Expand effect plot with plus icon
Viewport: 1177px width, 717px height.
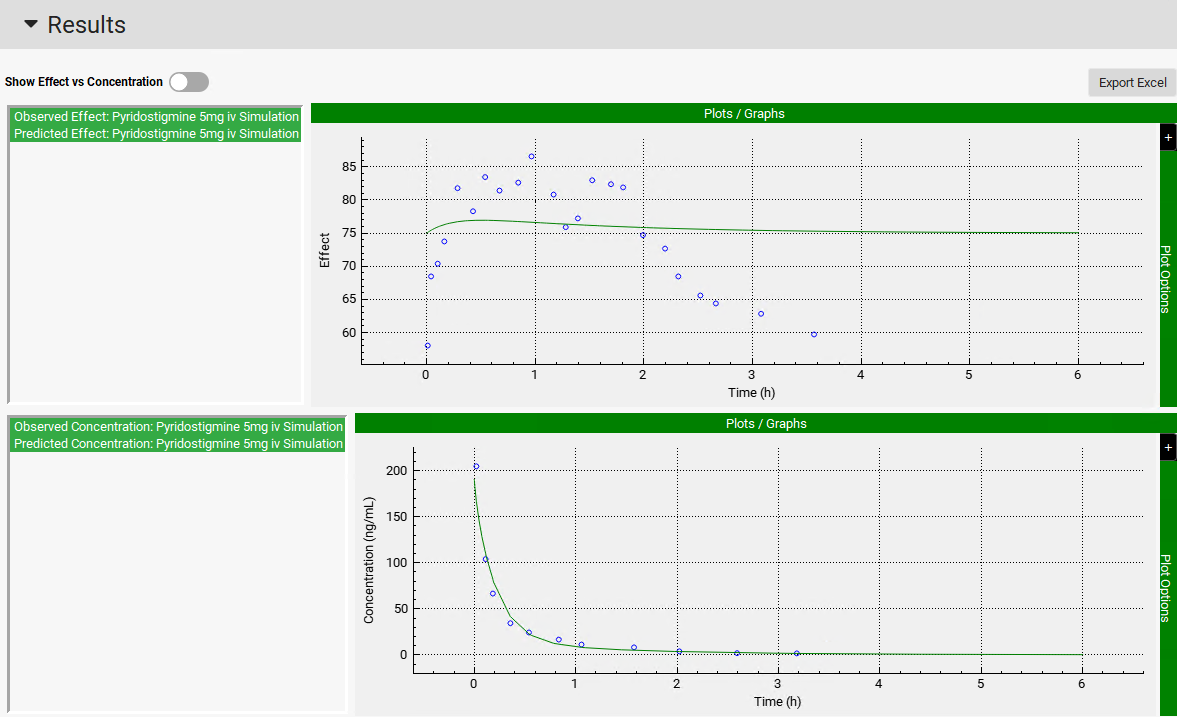tap(1168, 138)
